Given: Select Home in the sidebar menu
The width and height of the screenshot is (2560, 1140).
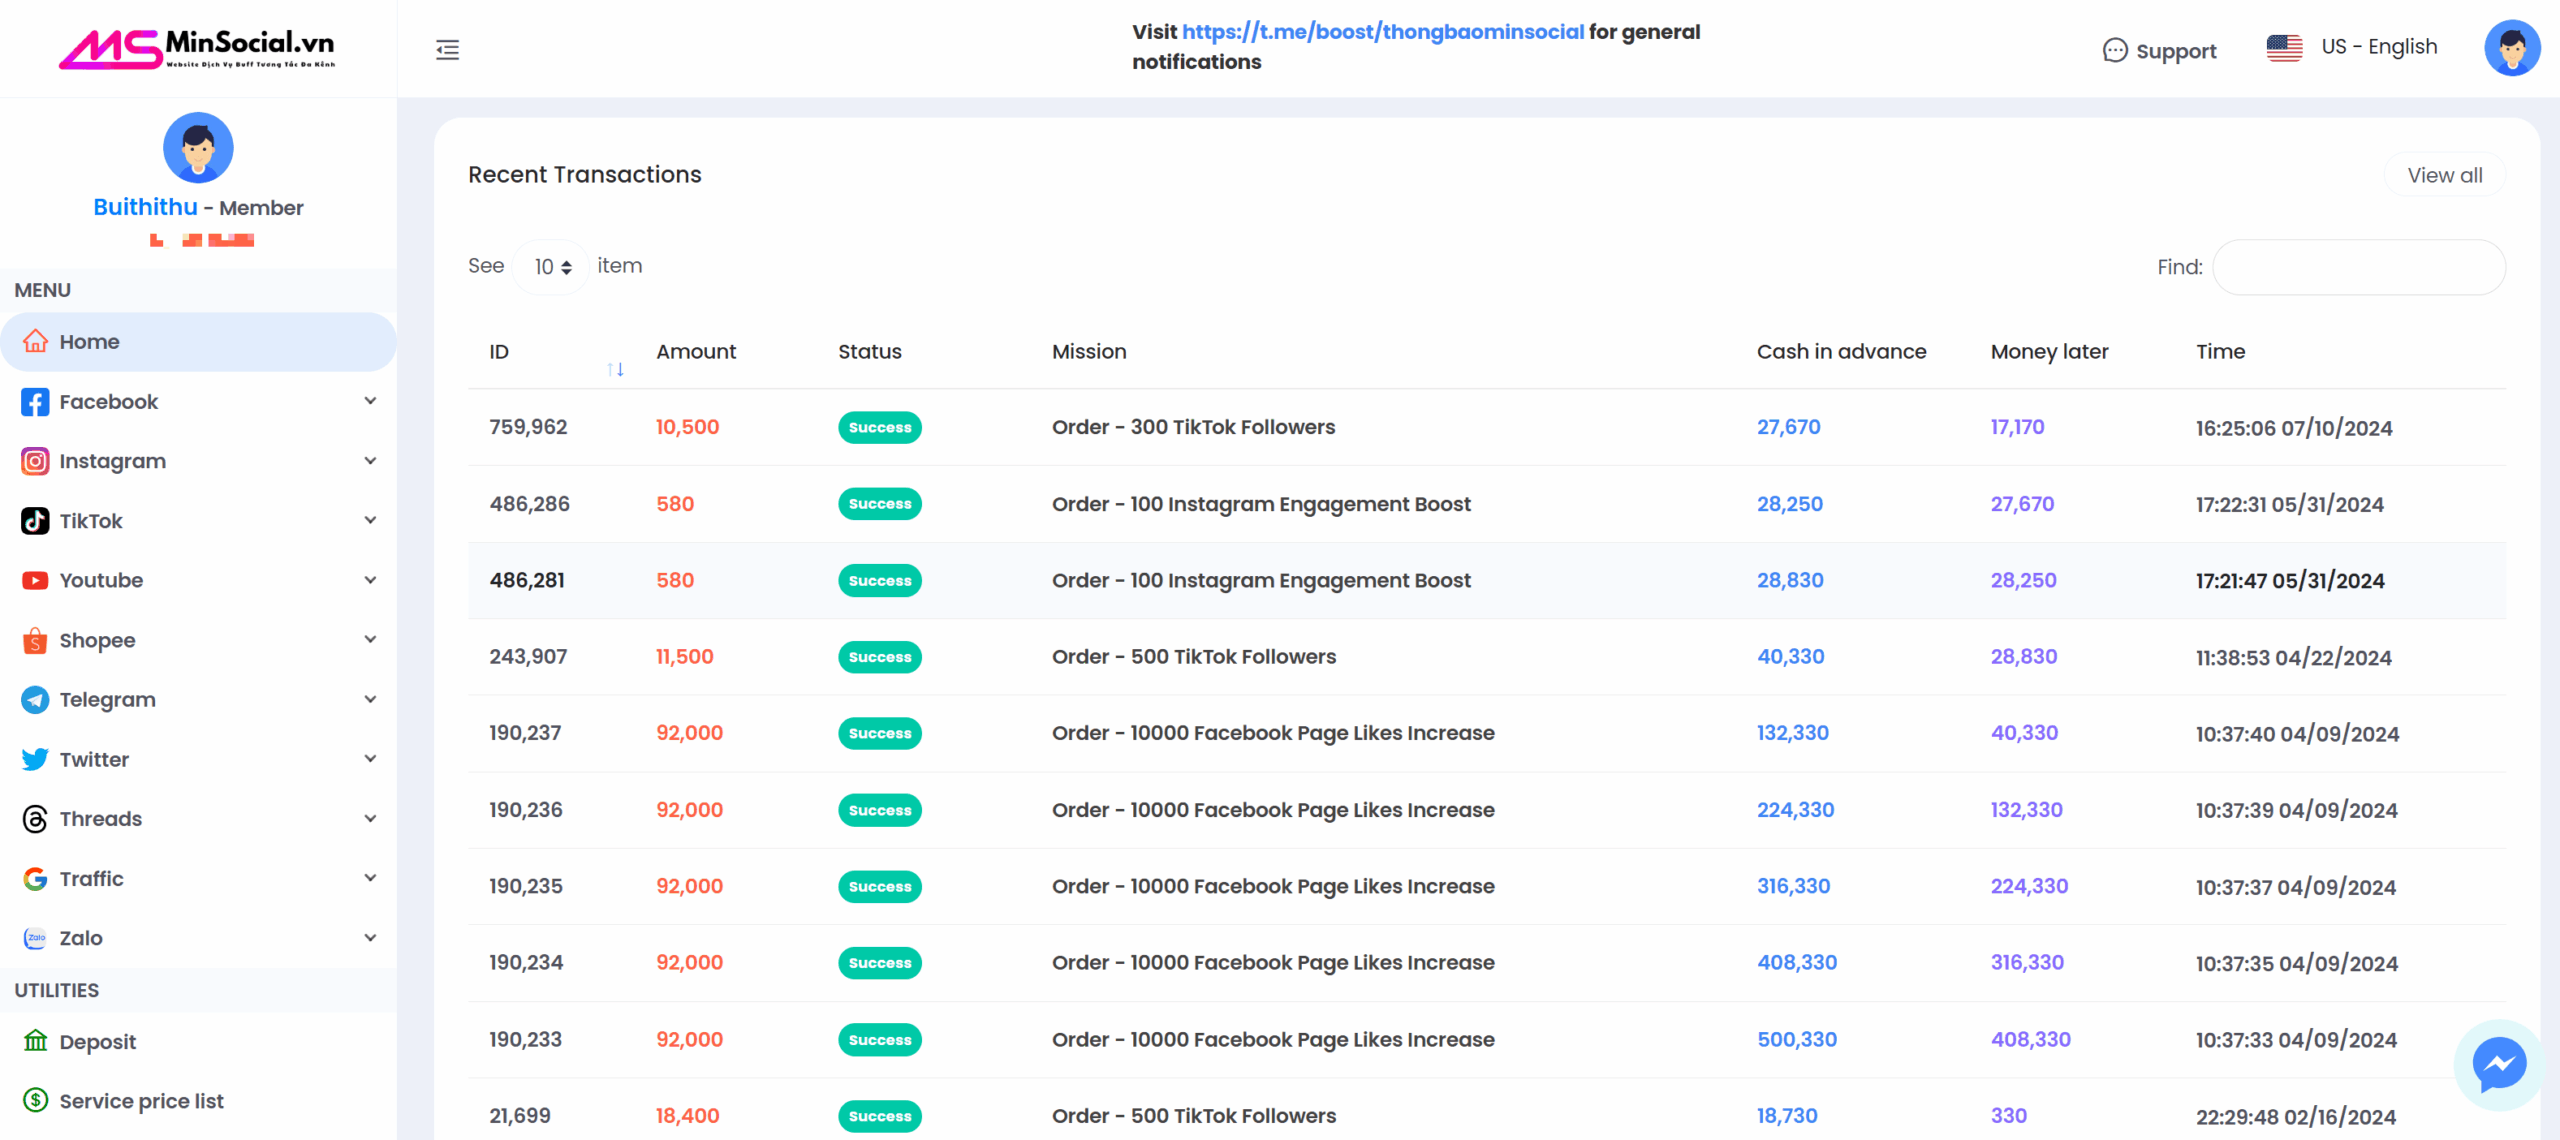Looking at the screenshot, I should point(198,342).
